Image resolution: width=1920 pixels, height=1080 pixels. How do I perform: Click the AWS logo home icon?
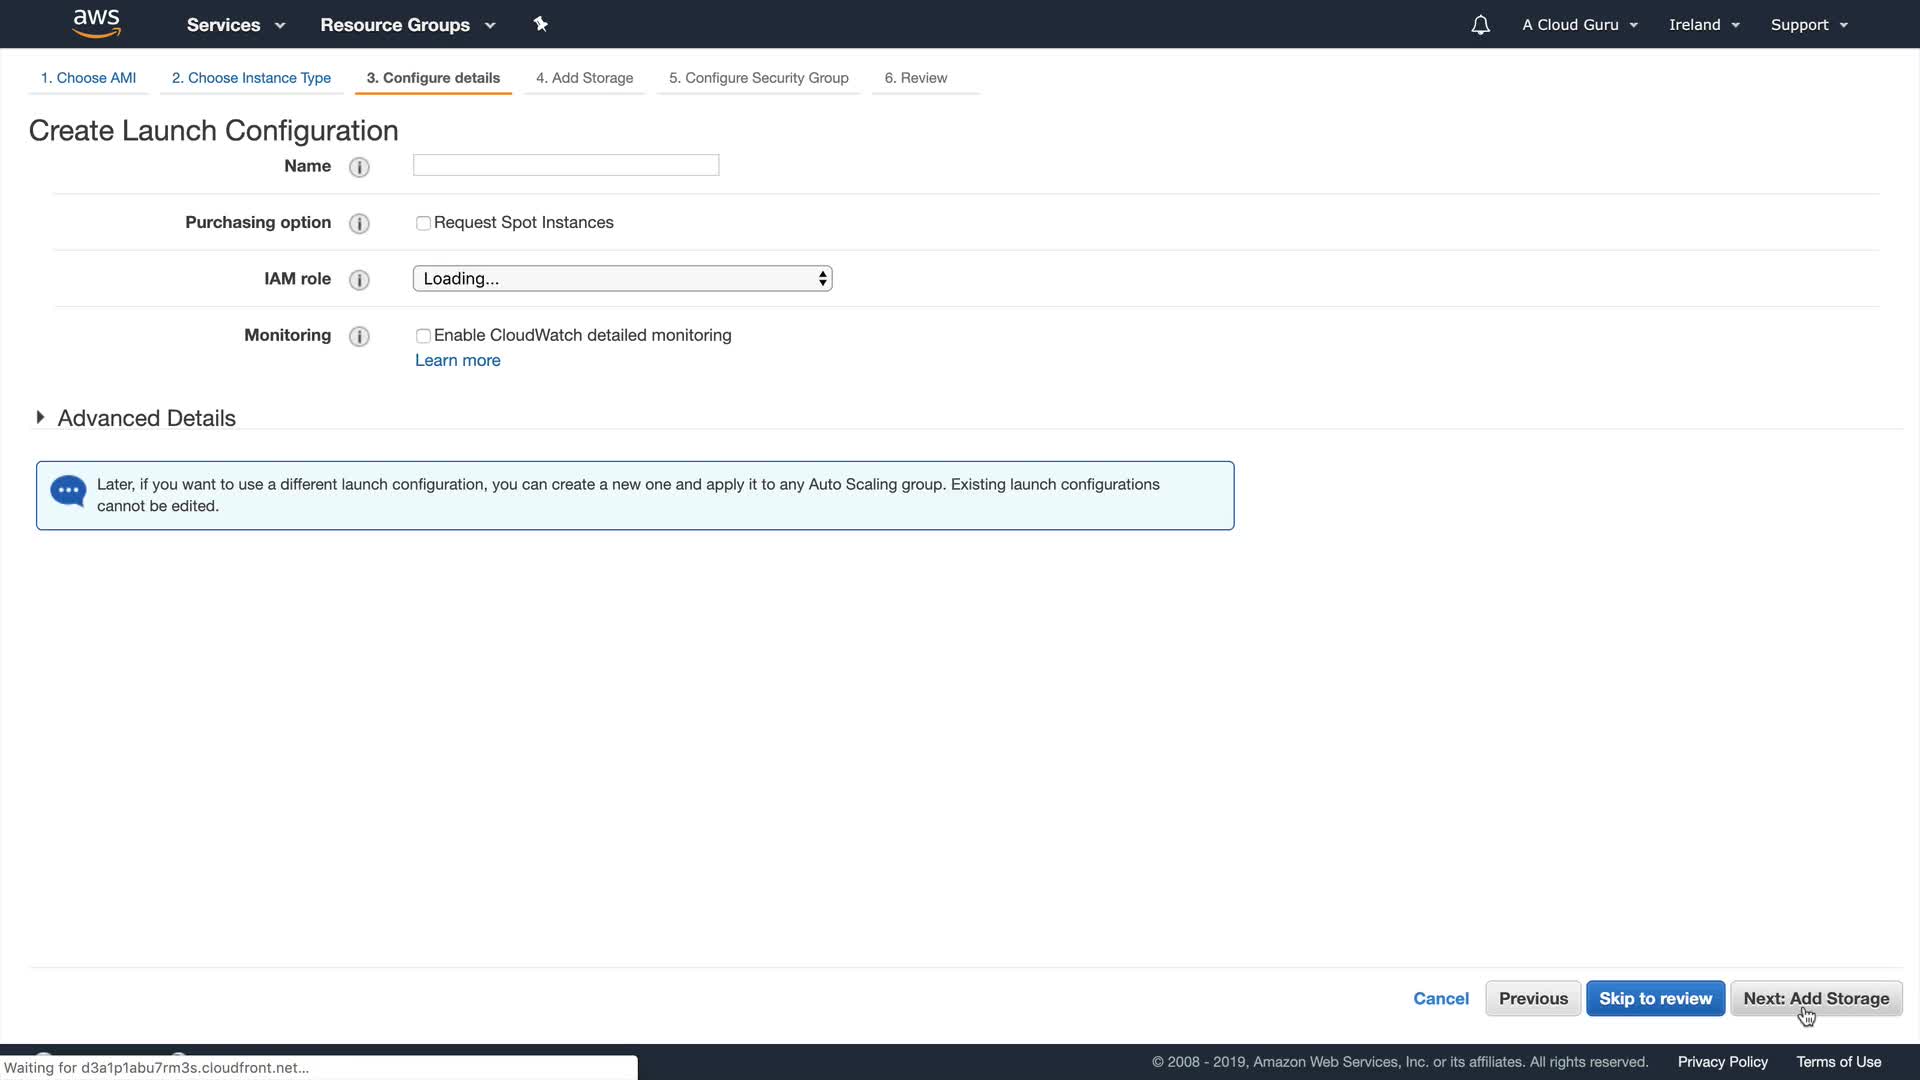pos(96,23)
